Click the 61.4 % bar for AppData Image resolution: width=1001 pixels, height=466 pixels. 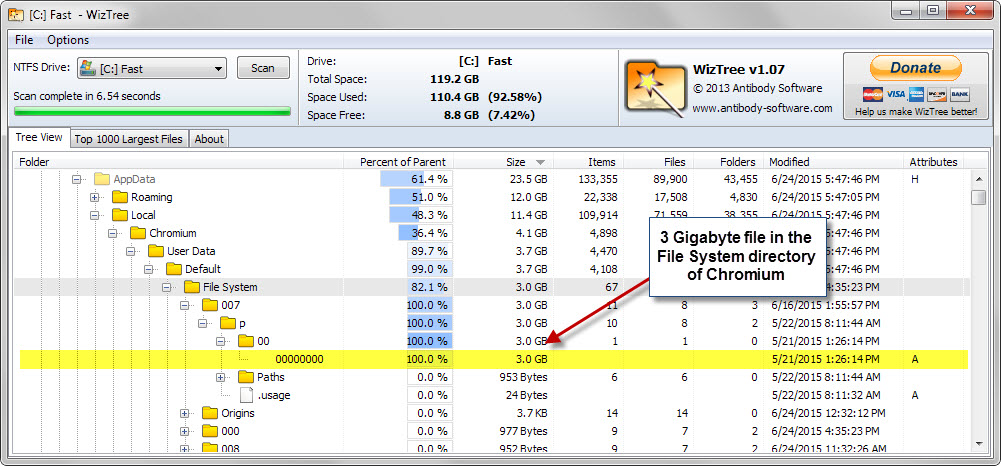pyautogui.click(x=416, y=179)
